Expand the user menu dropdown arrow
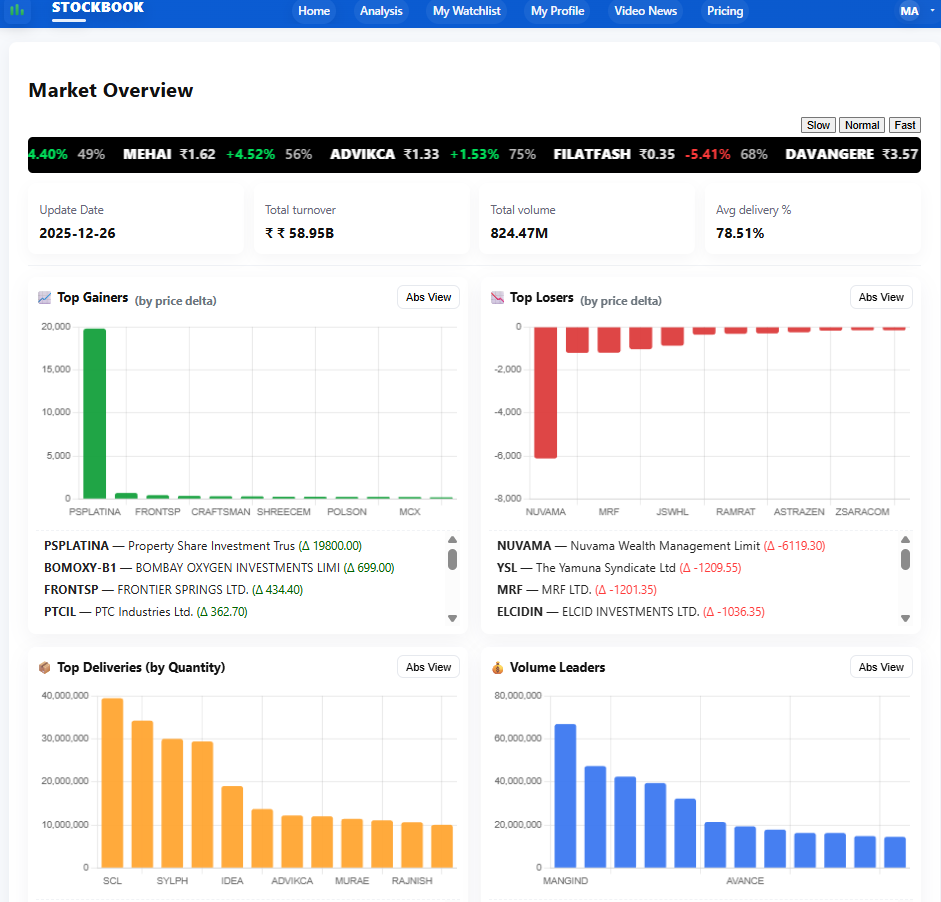Image resolution: width=941 pixels, height=902 pixels. 932,11
